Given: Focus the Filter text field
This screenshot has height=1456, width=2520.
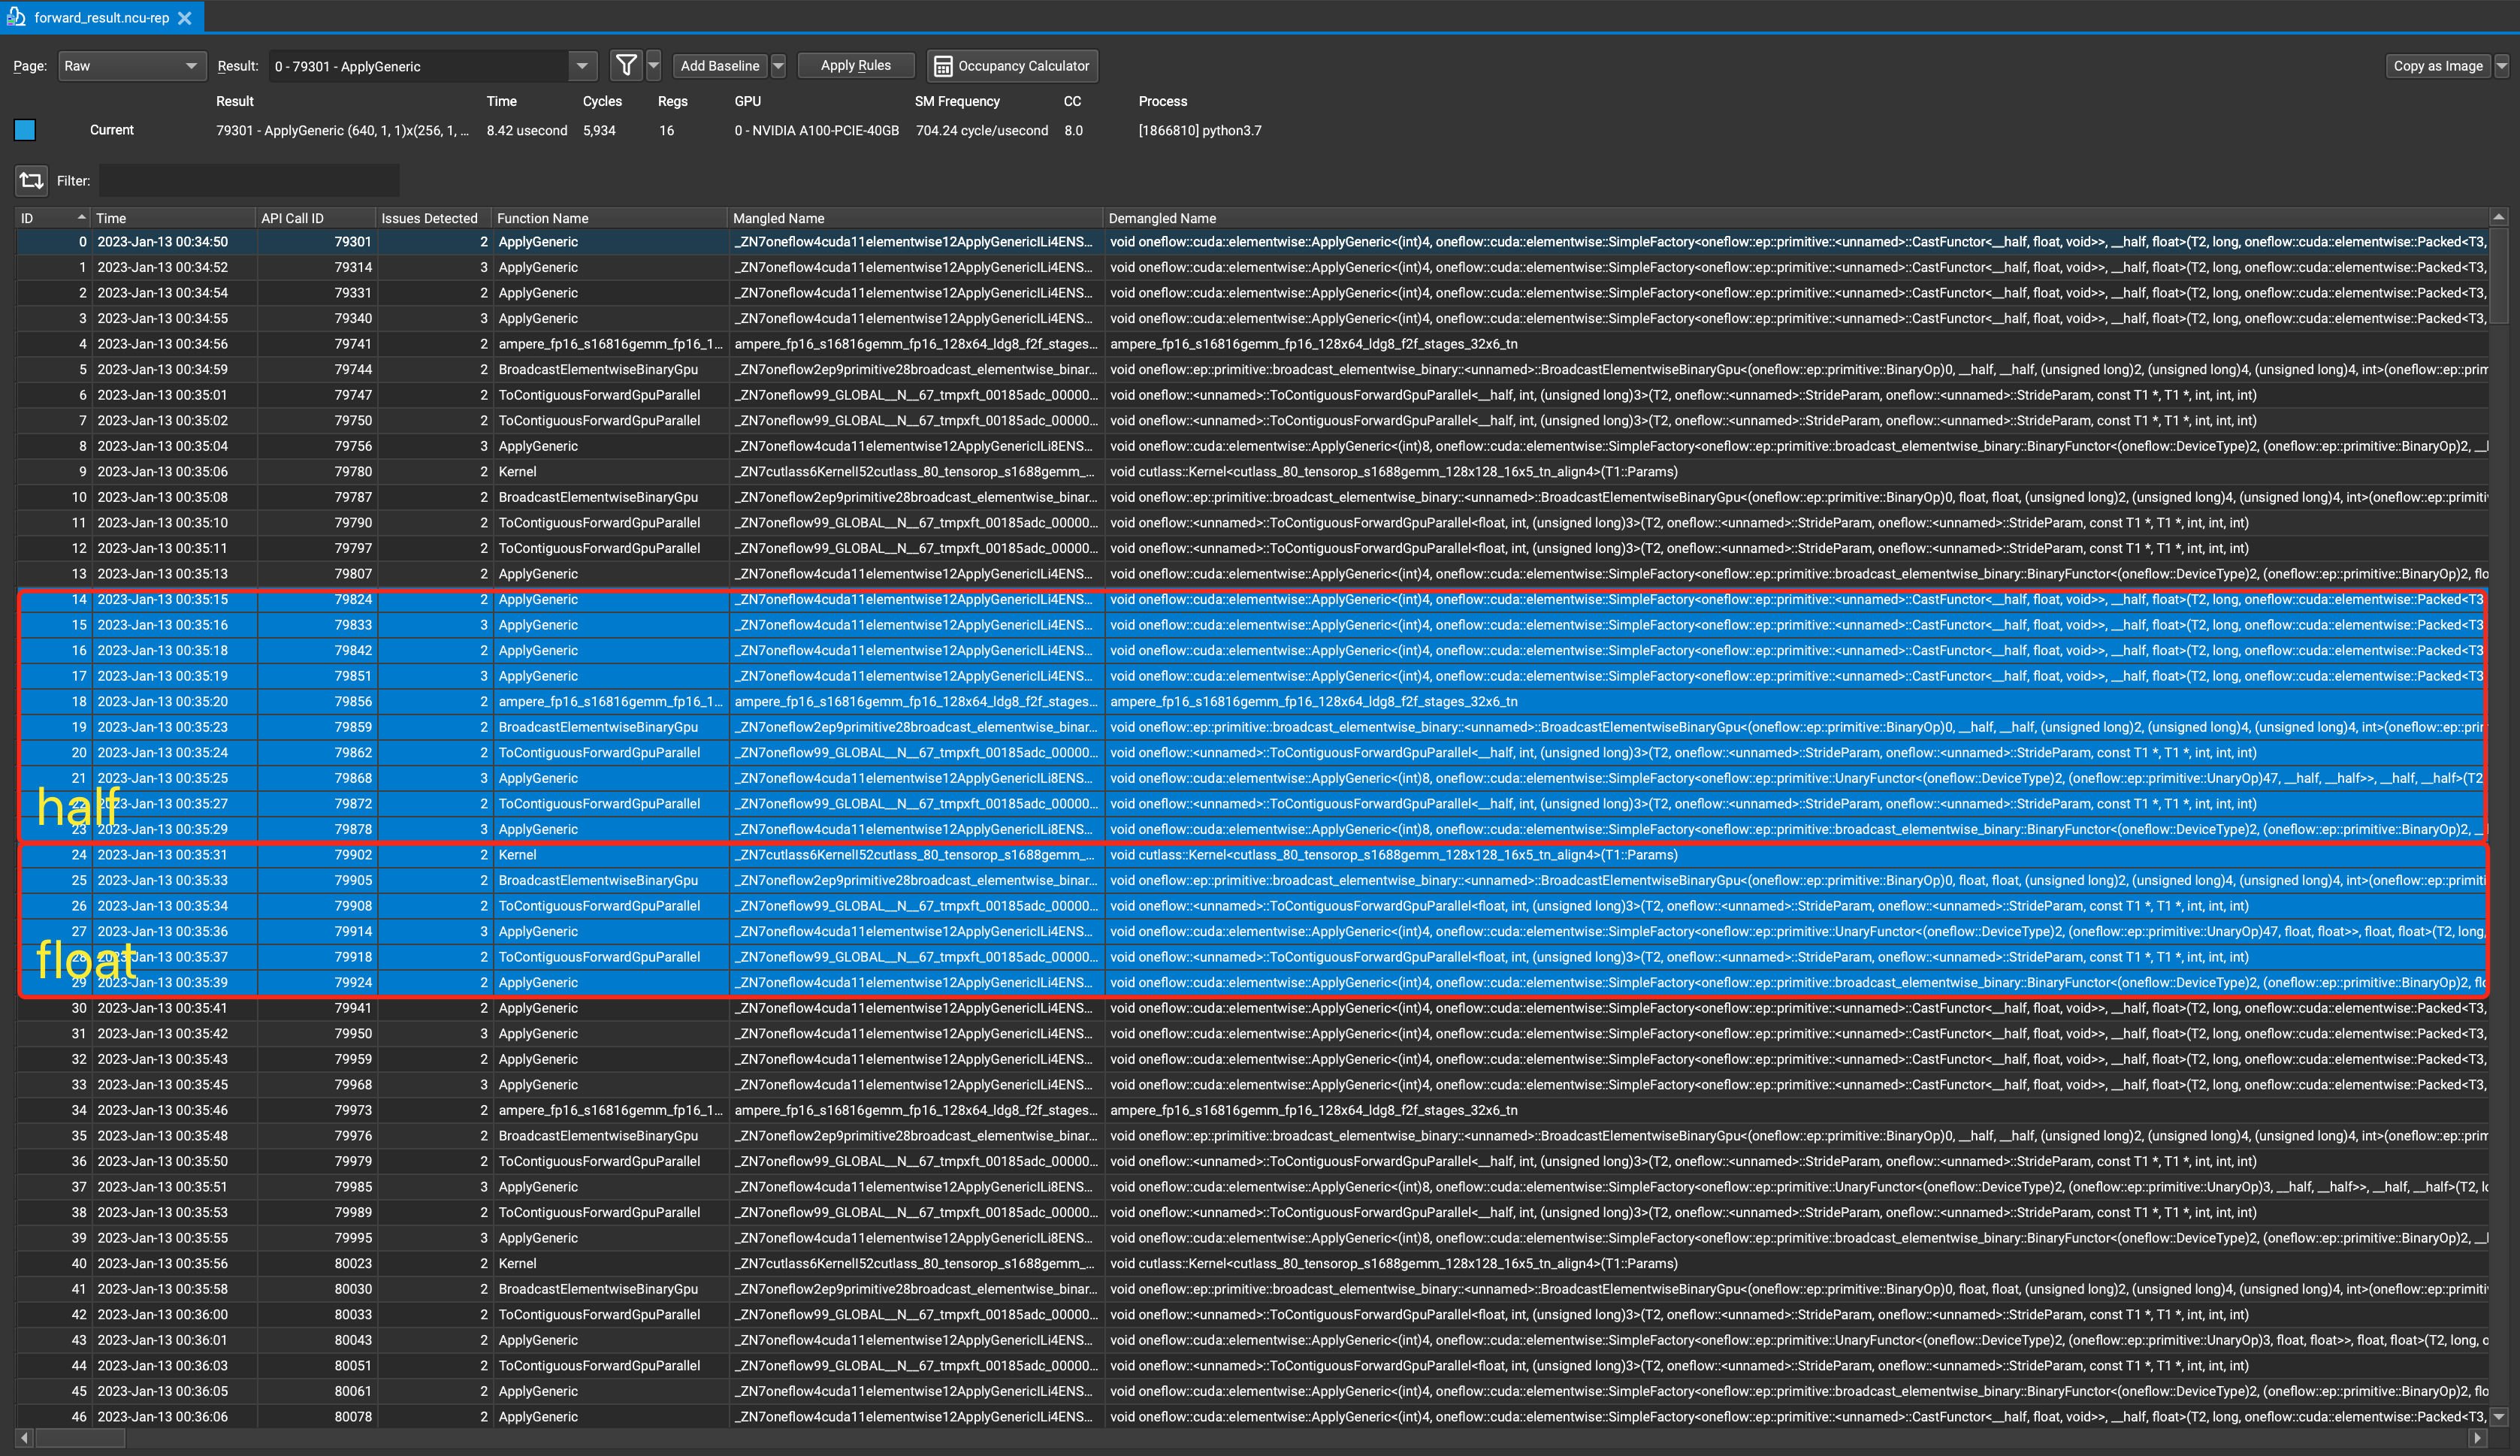Looking at the screenshot, I should click(249, 181).
